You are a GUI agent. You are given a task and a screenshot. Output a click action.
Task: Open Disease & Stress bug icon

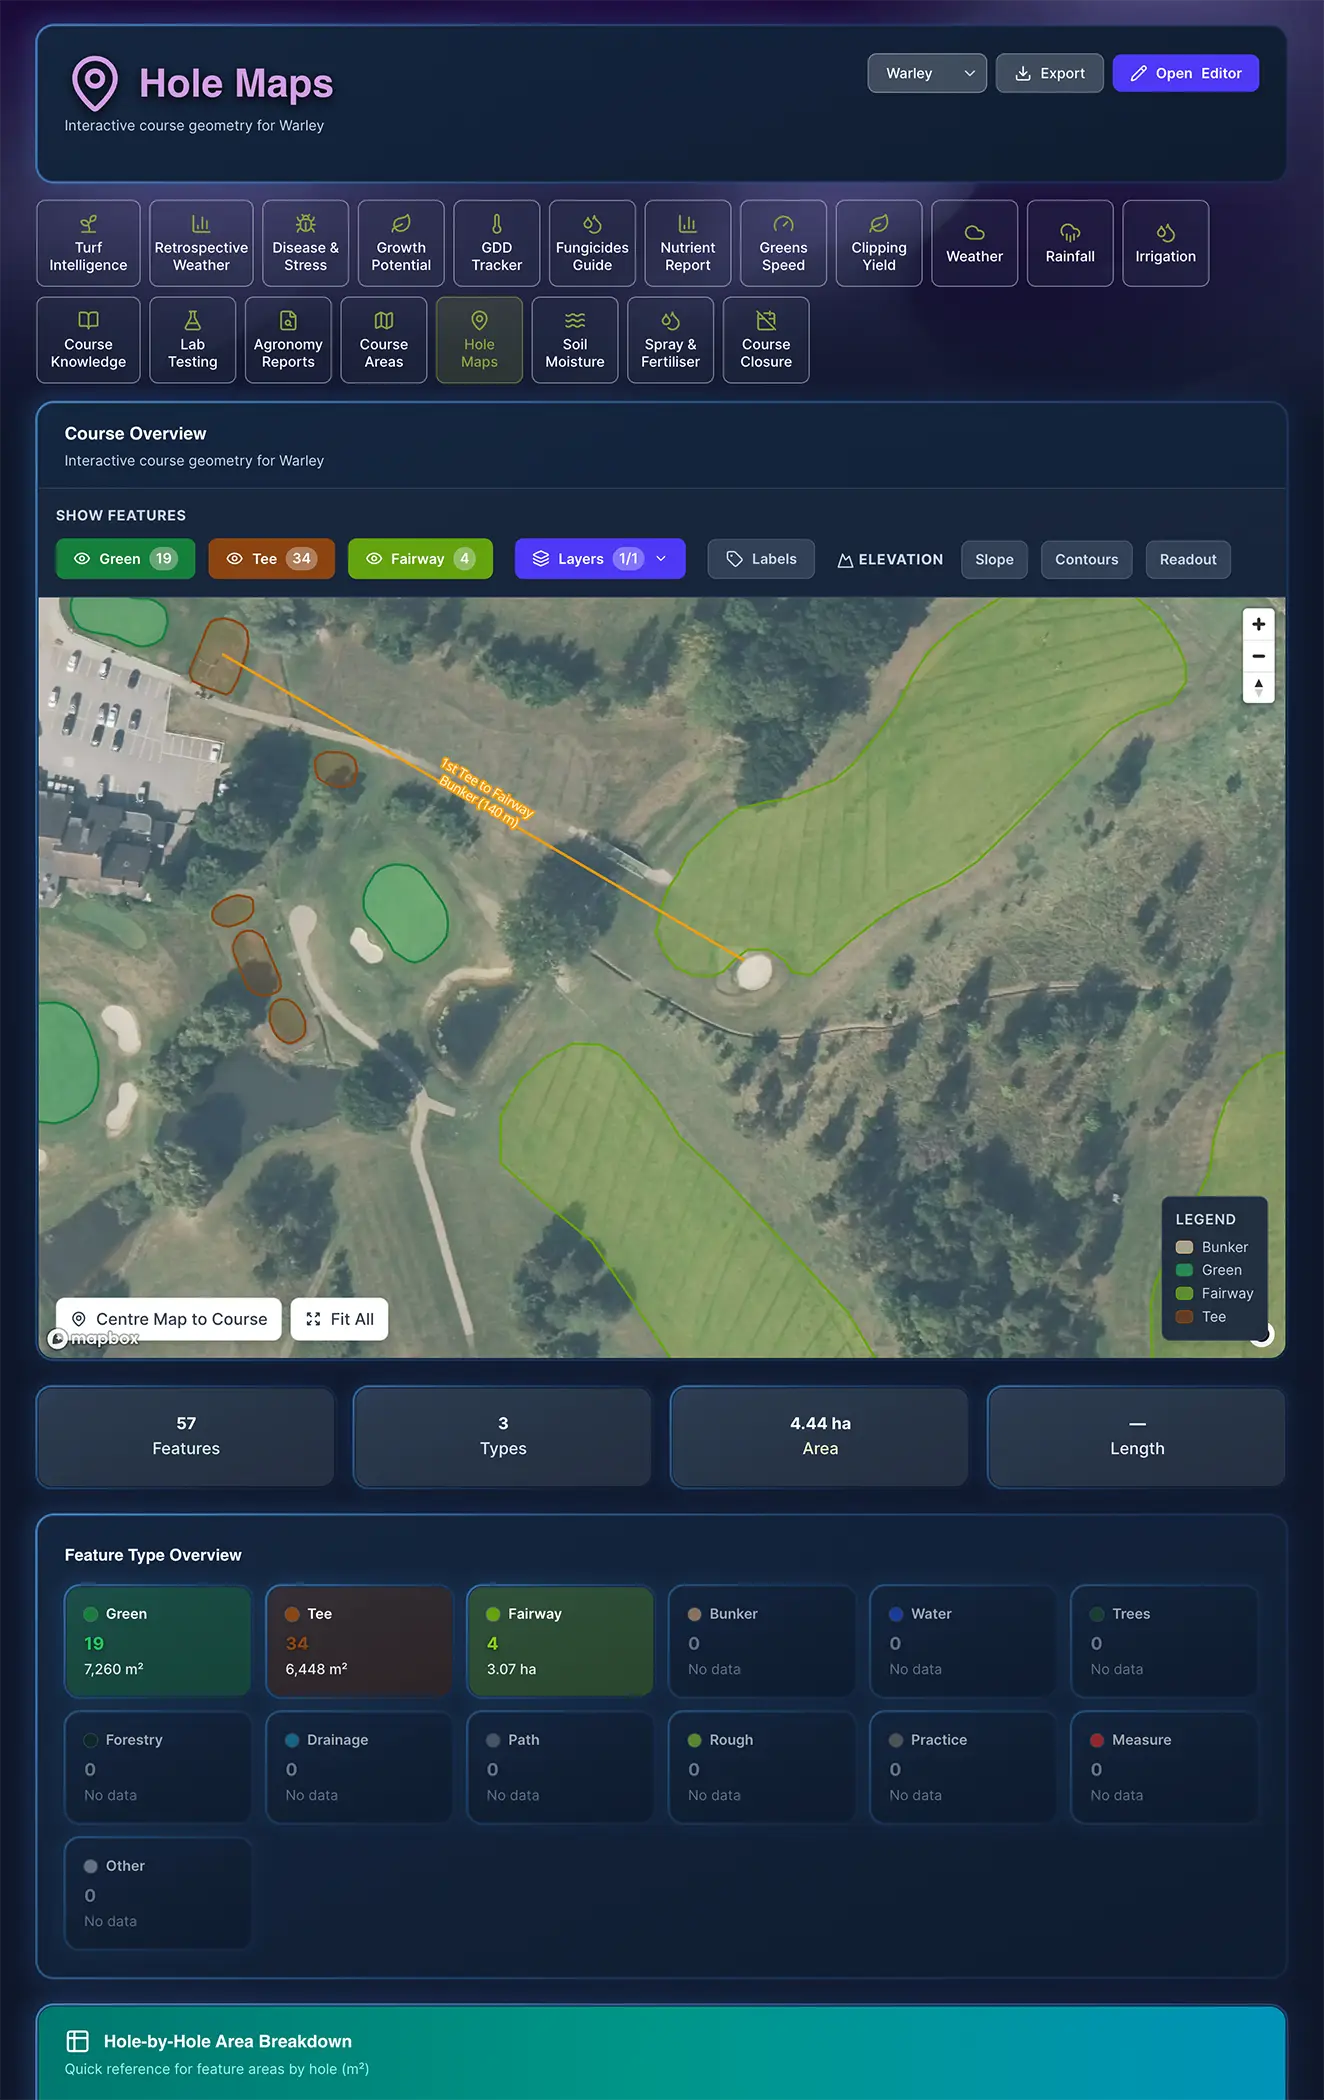pyautogui.click(x=306, y=224)
